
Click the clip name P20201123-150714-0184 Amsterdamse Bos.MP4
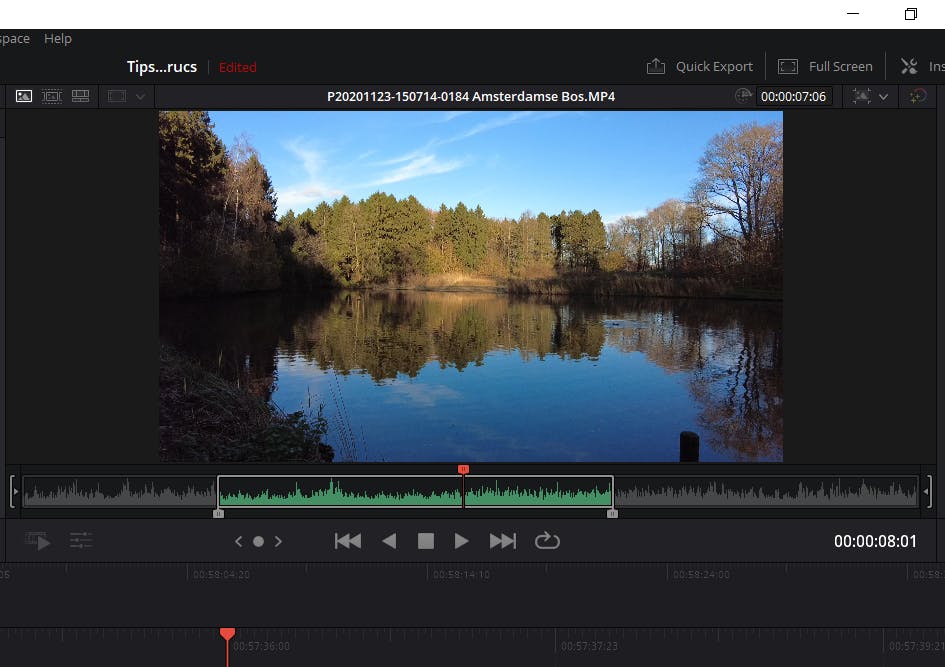coord(471,96)
